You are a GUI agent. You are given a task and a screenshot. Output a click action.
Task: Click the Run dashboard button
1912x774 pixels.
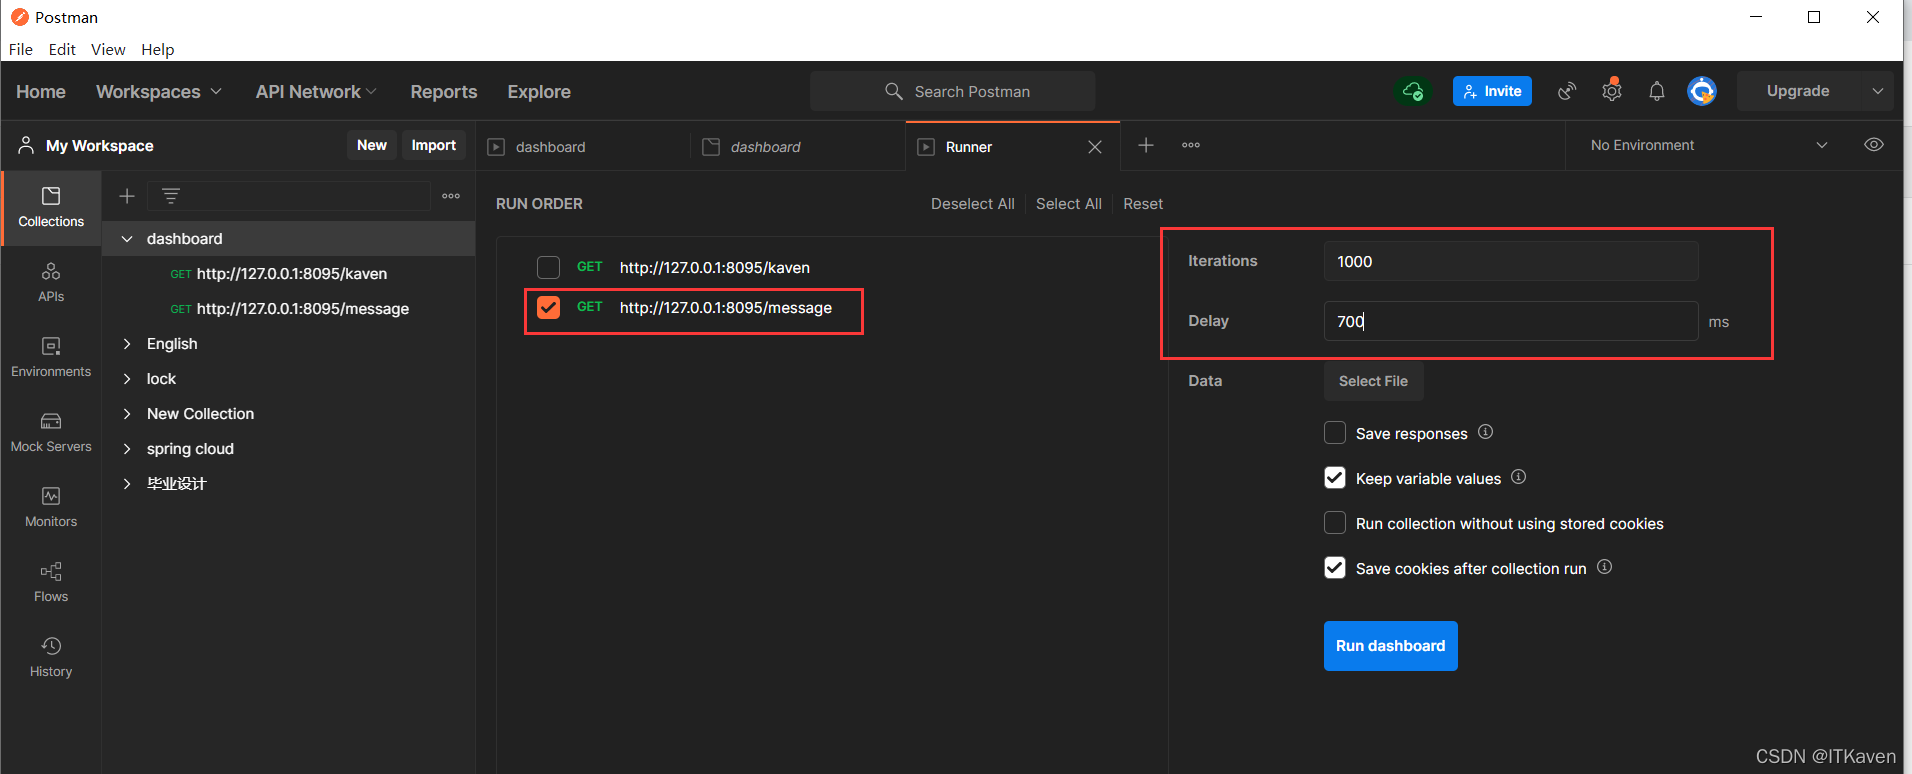pos(1391,646)
